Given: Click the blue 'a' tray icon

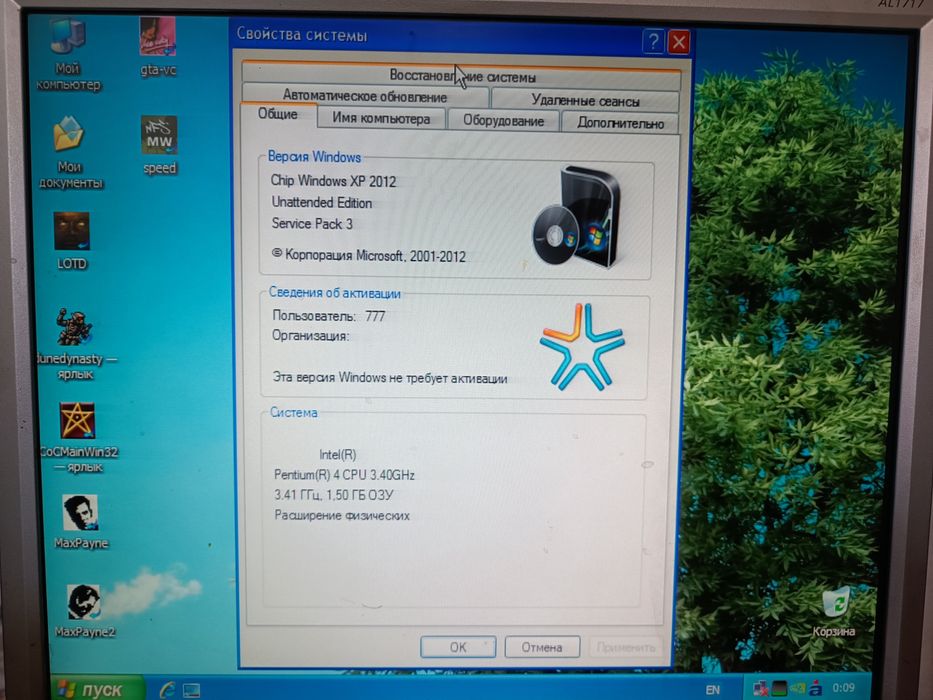Looking at the screenshot, I should click(x=815, y=689).
